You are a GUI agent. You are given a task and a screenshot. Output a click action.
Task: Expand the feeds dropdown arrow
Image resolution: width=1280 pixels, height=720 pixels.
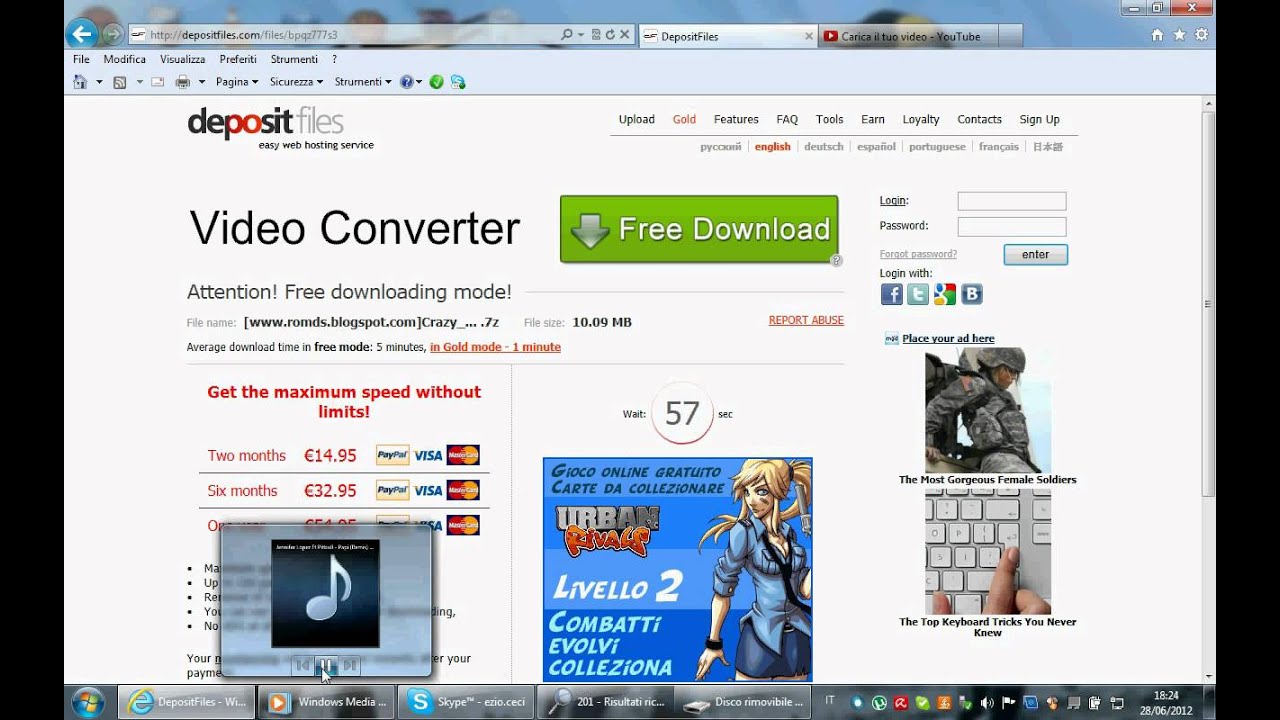coord(139,82)
